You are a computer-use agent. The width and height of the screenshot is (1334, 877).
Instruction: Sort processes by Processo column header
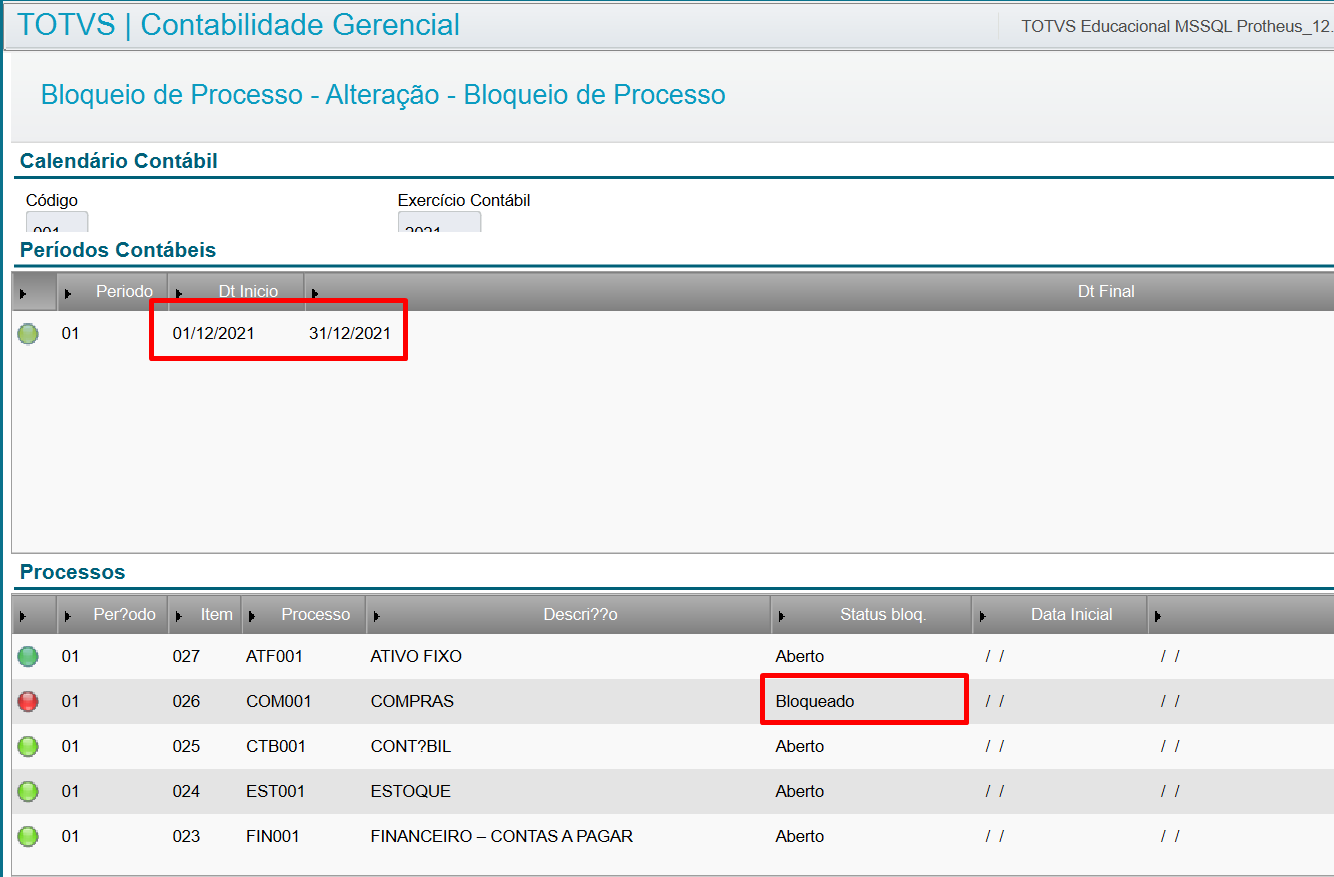point(304,615)
